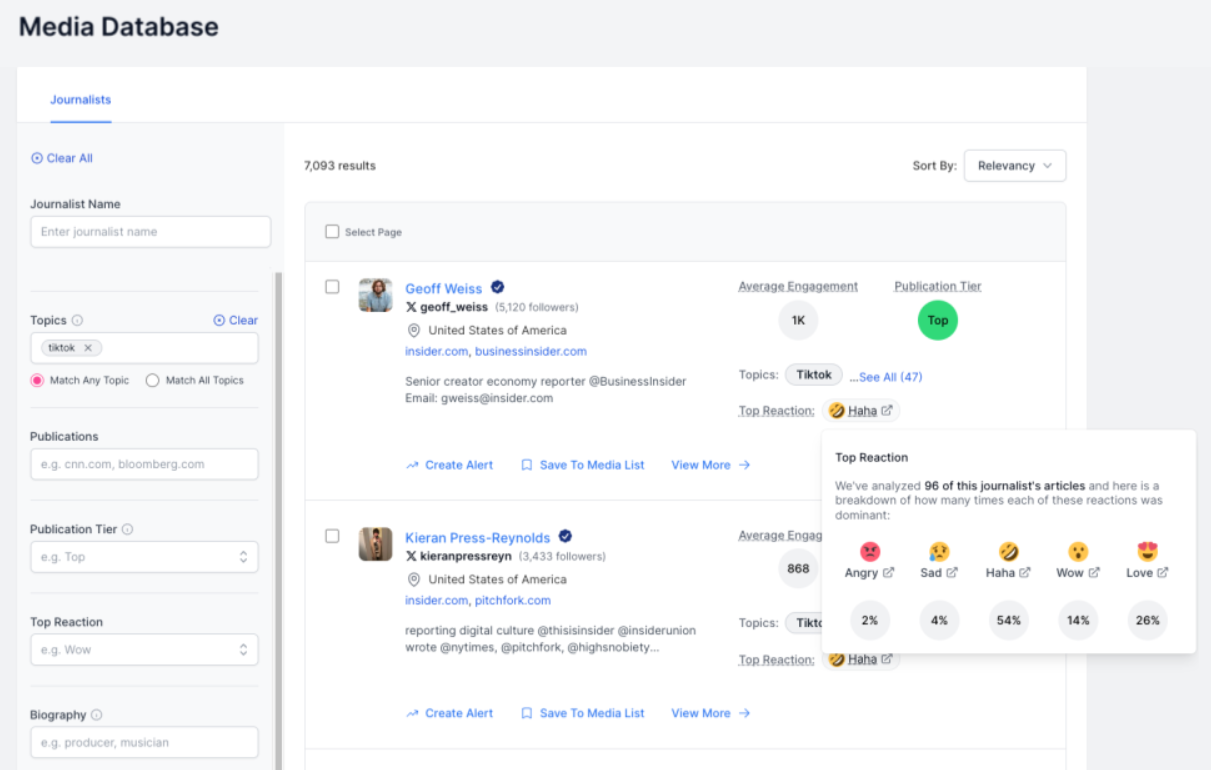The width and height of the screenshot is (1211, 770).
Task: Click the Sad emoji in the Top Reaction popup
Action: click(x=939, y=551)
